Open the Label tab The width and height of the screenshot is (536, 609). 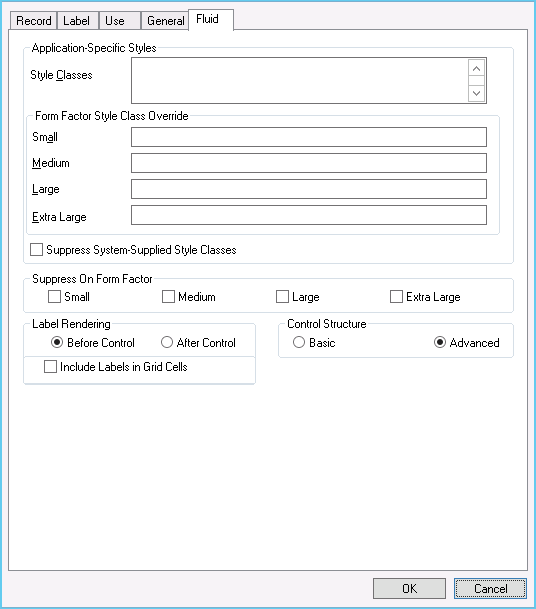point(77,21)
